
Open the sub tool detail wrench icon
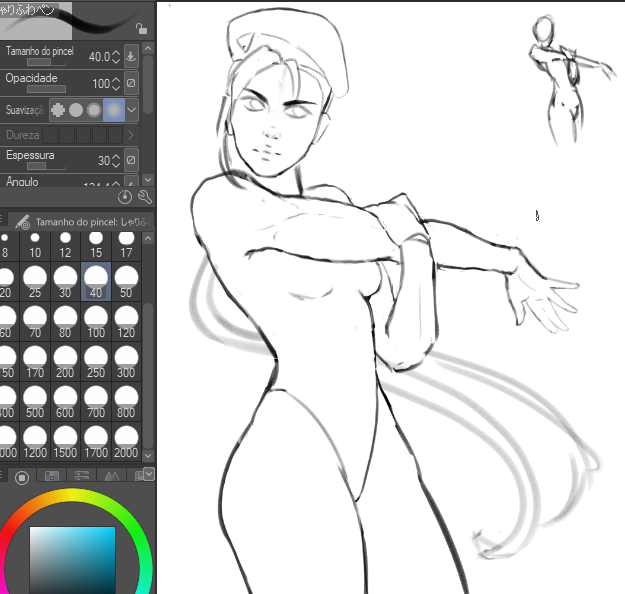click(145, 197)
